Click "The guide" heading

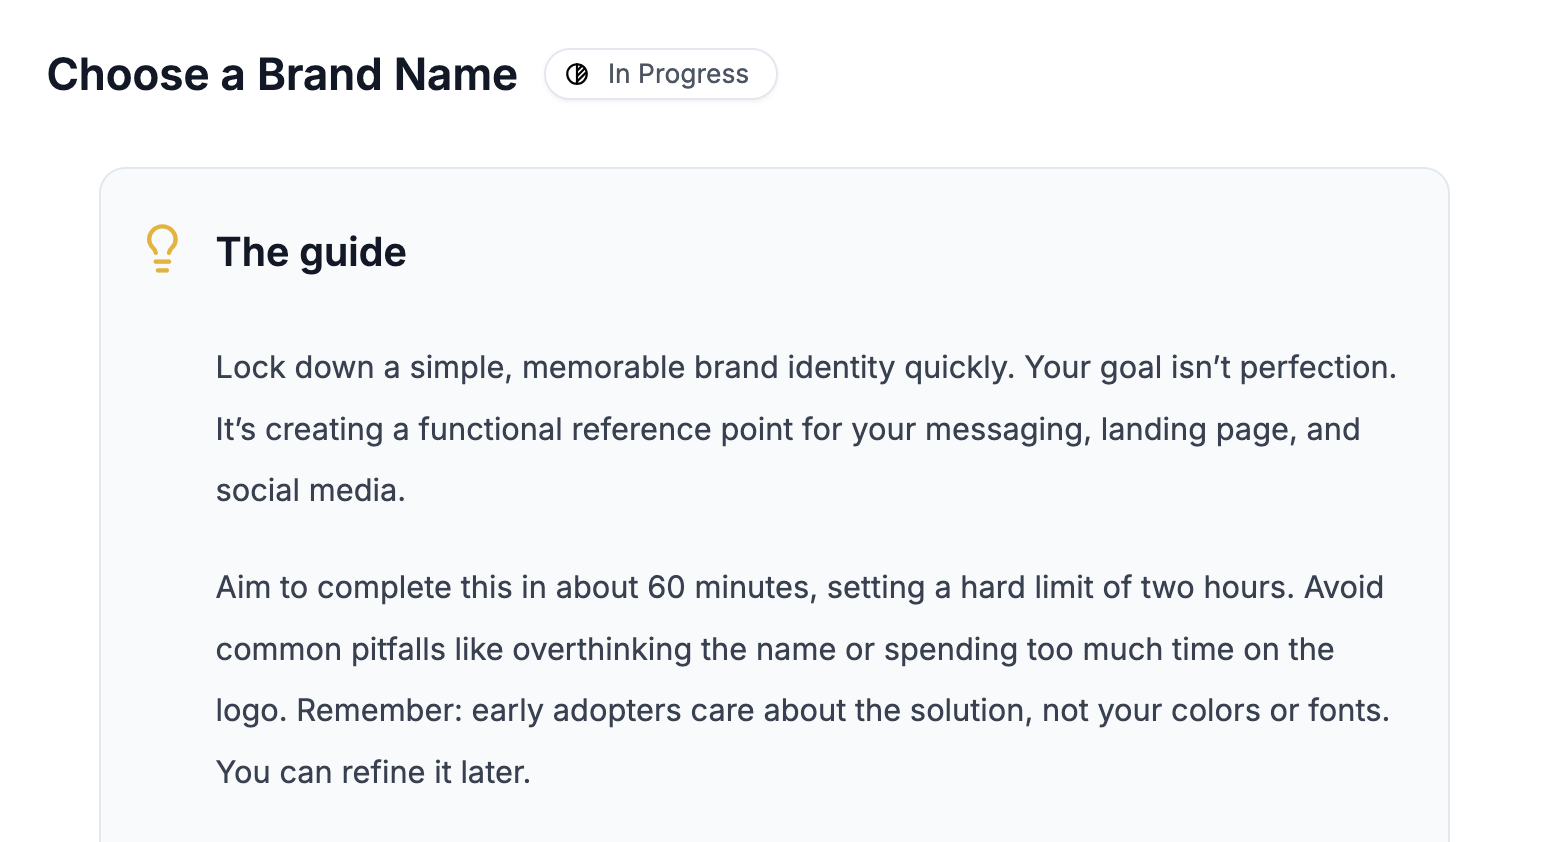point(311,252)
